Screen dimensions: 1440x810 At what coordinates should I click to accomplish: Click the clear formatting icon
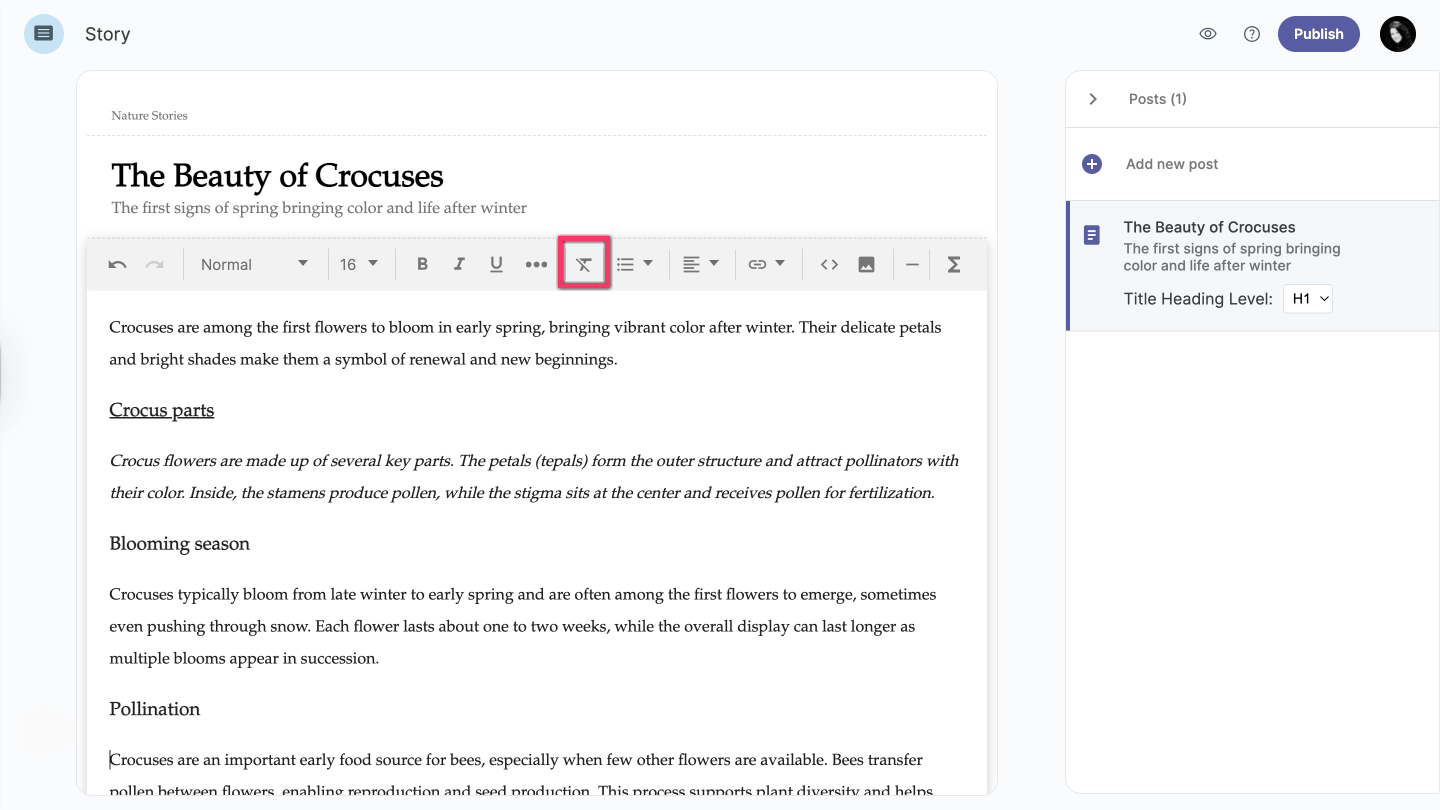coord(584,265)
